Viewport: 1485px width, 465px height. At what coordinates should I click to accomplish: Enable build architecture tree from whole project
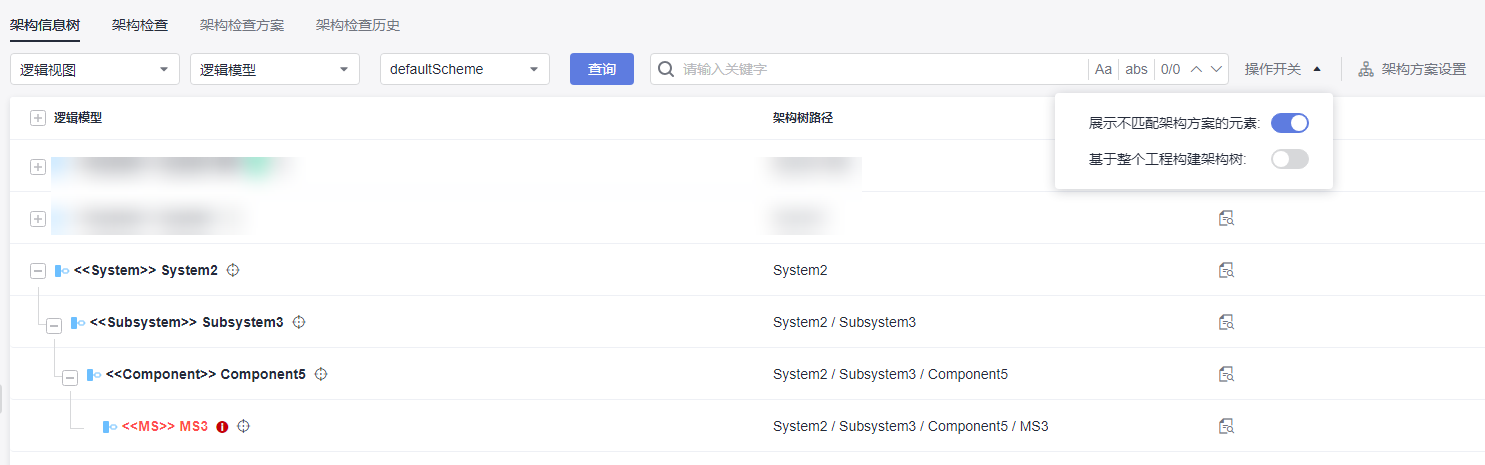pyautogui.click(x=1289, y=159)
